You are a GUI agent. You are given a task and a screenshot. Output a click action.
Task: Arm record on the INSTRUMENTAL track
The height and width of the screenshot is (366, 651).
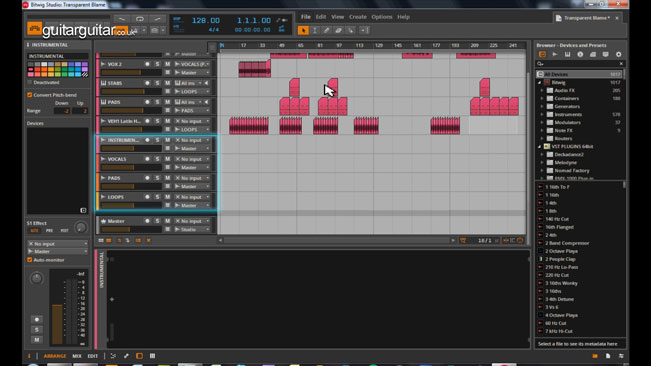click(147, 140)
